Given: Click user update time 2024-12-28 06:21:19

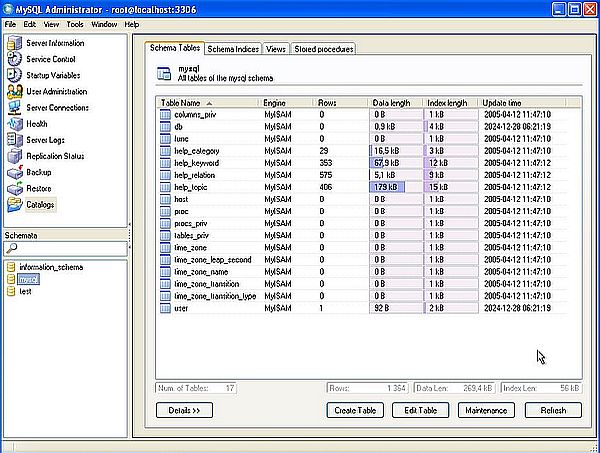Looking at the screenshot, I should coord(517,308).
